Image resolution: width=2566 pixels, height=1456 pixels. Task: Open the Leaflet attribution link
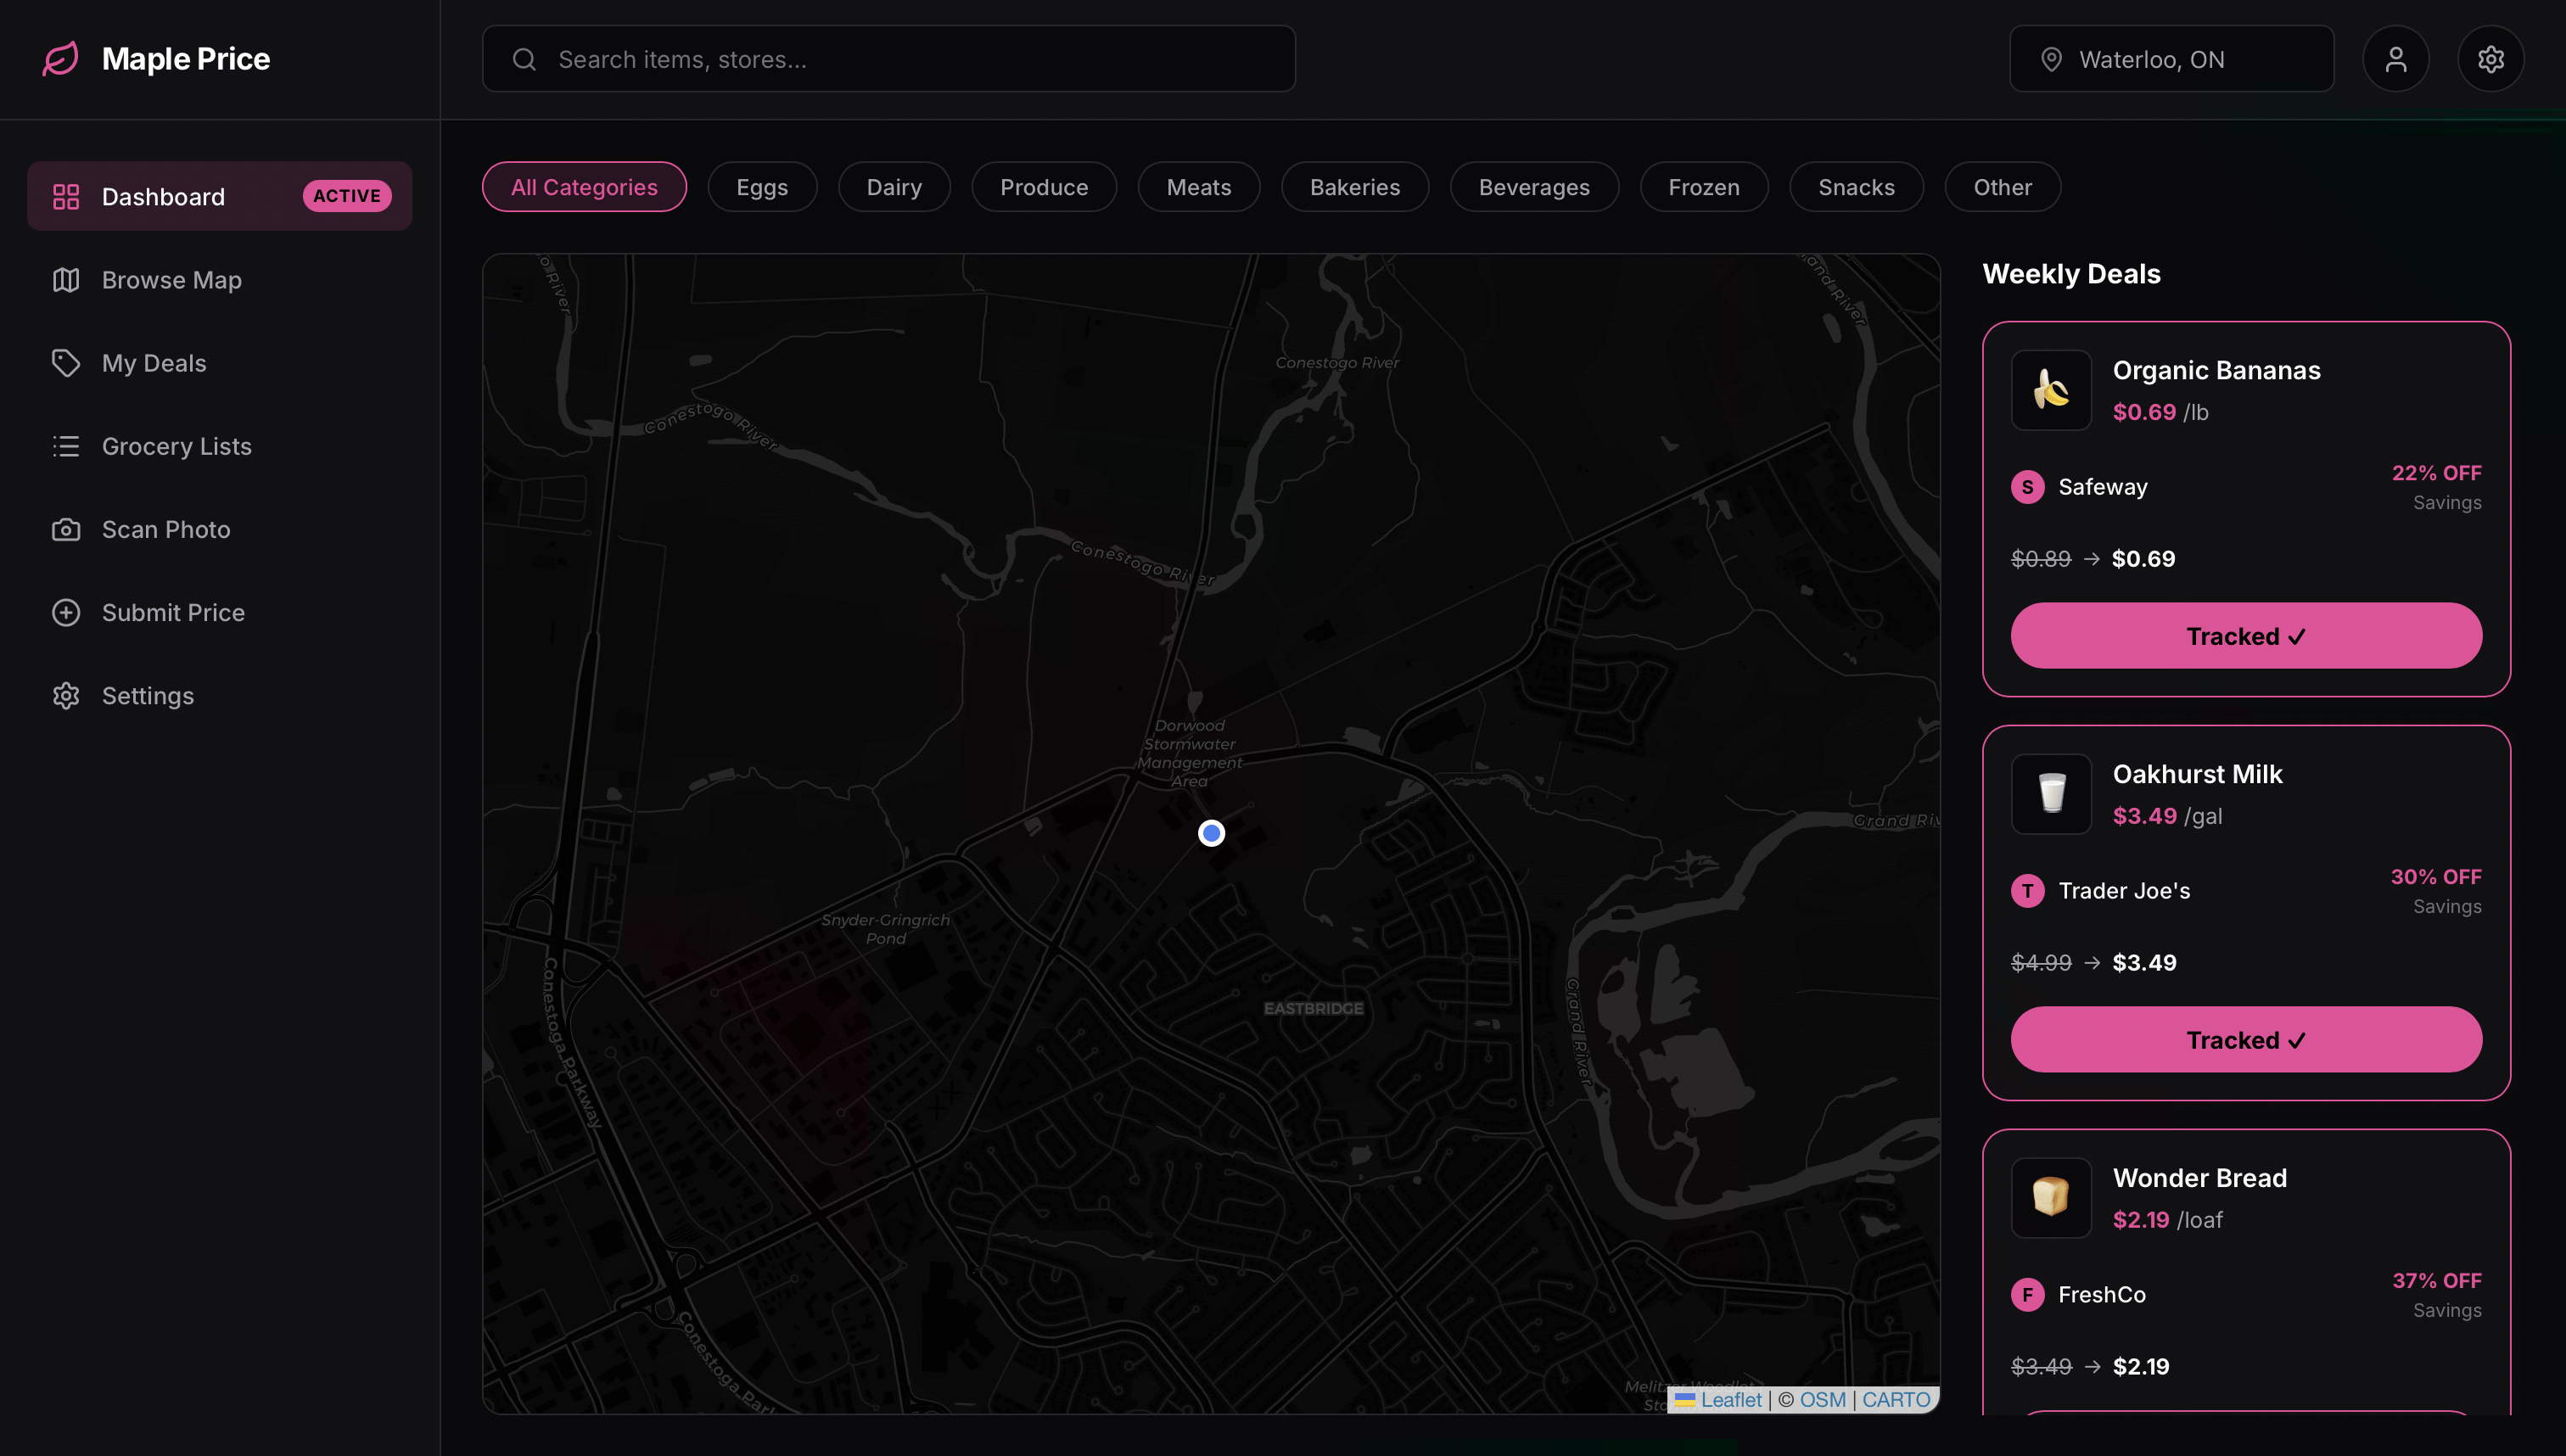(1730, 1400)
